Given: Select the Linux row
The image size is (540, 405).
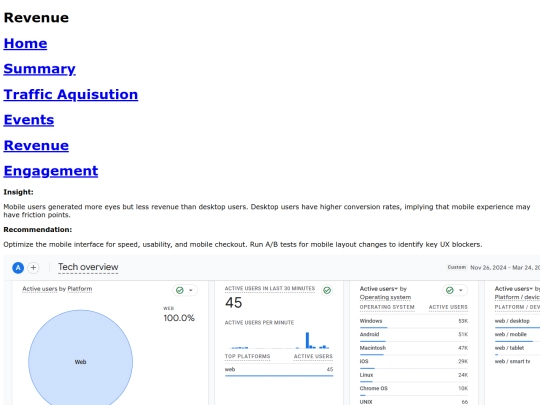Looking at the screenshot, I should pos(414,375).
